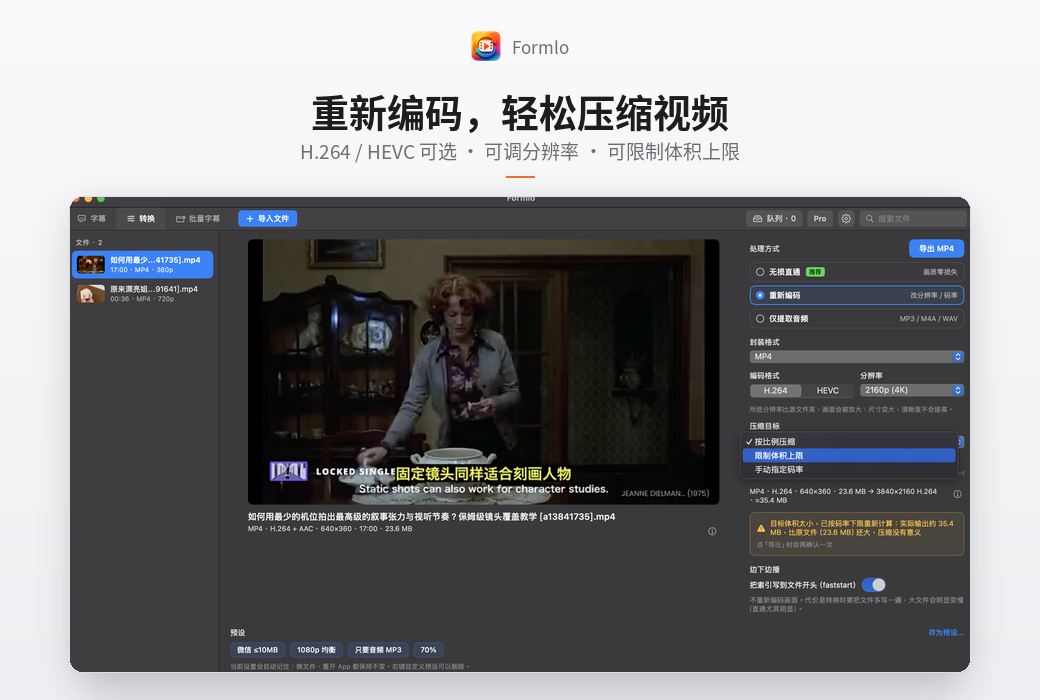Screen dimensions: 1040x700
Task: Click the 压缩目标 section label
Action: point(764,426)
